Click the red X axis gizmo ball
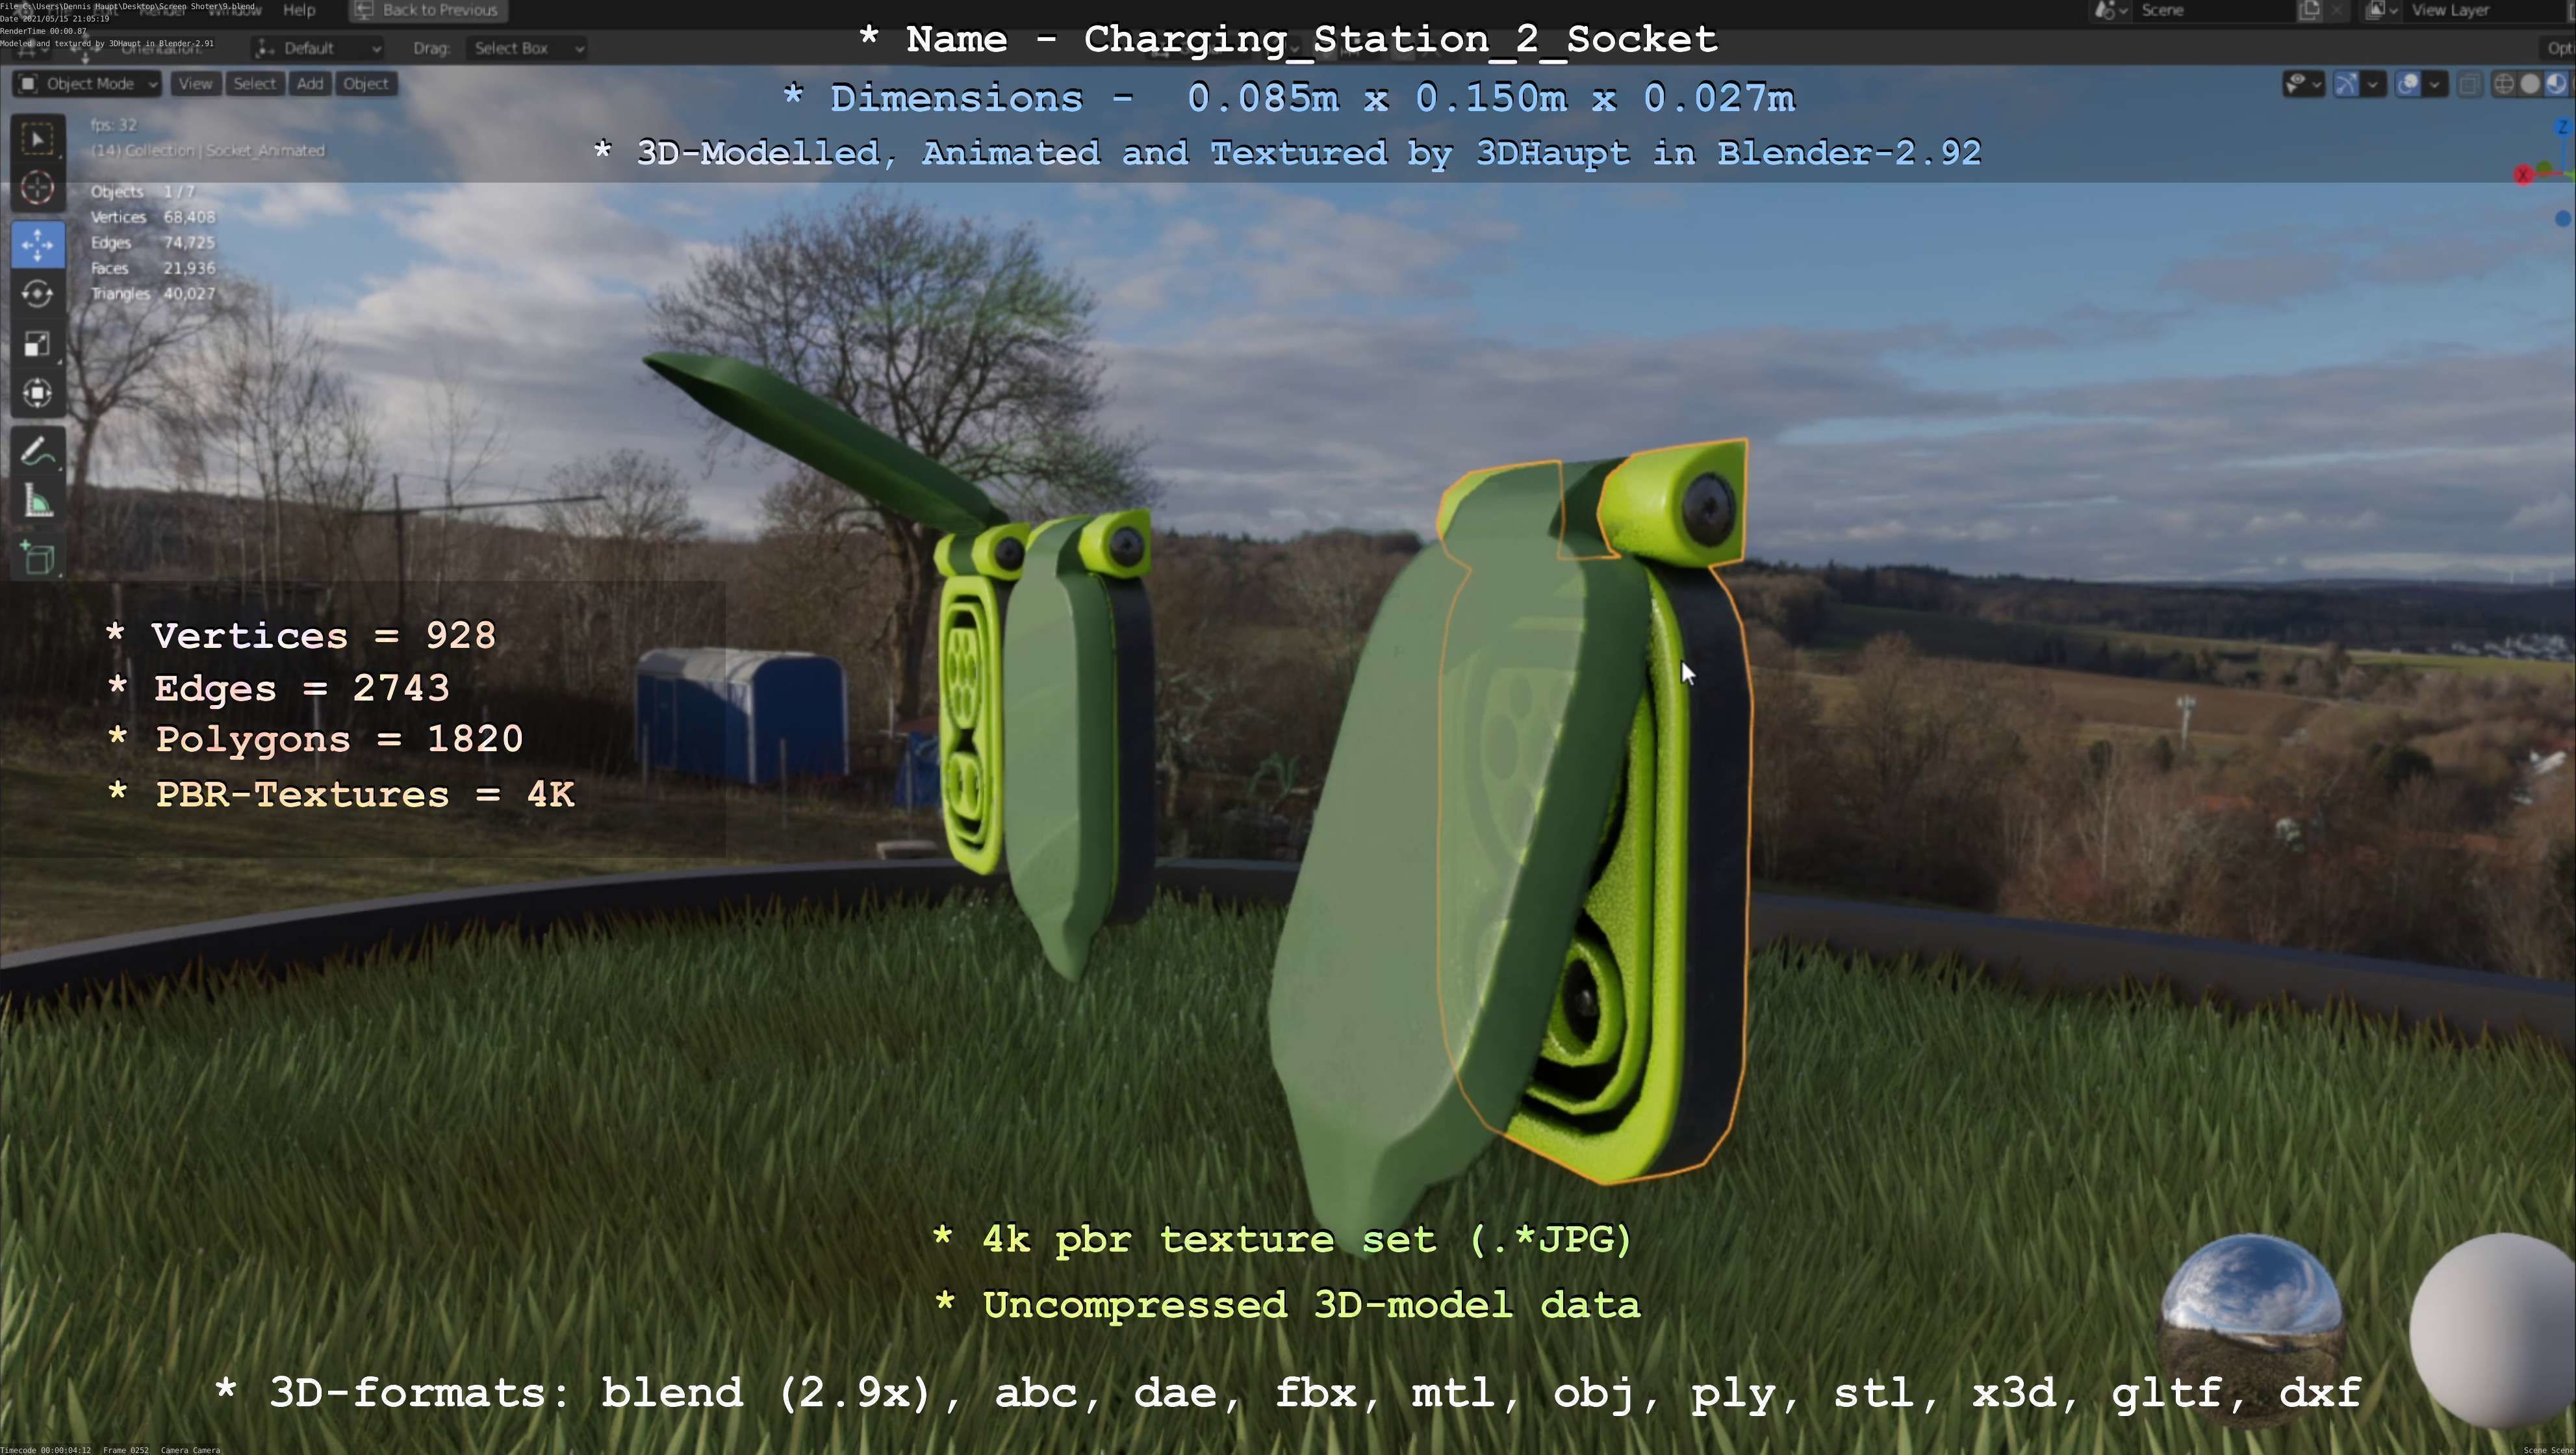This screenshot has height=1455, width=2576. (x=2523, y=175)
